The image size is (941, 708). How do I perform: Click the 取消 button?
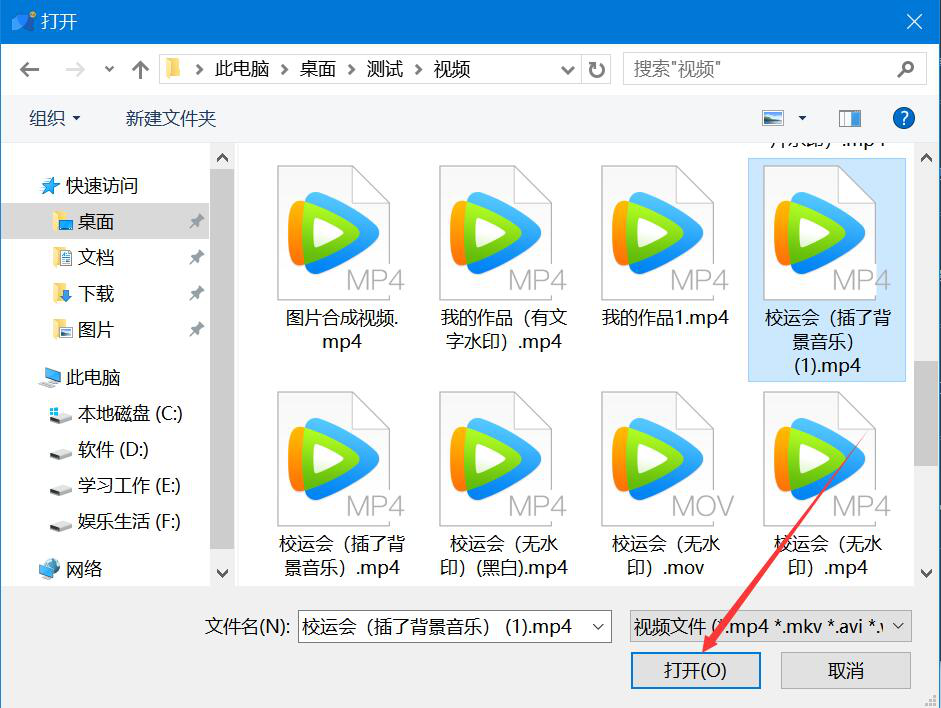tap(846, 670)
